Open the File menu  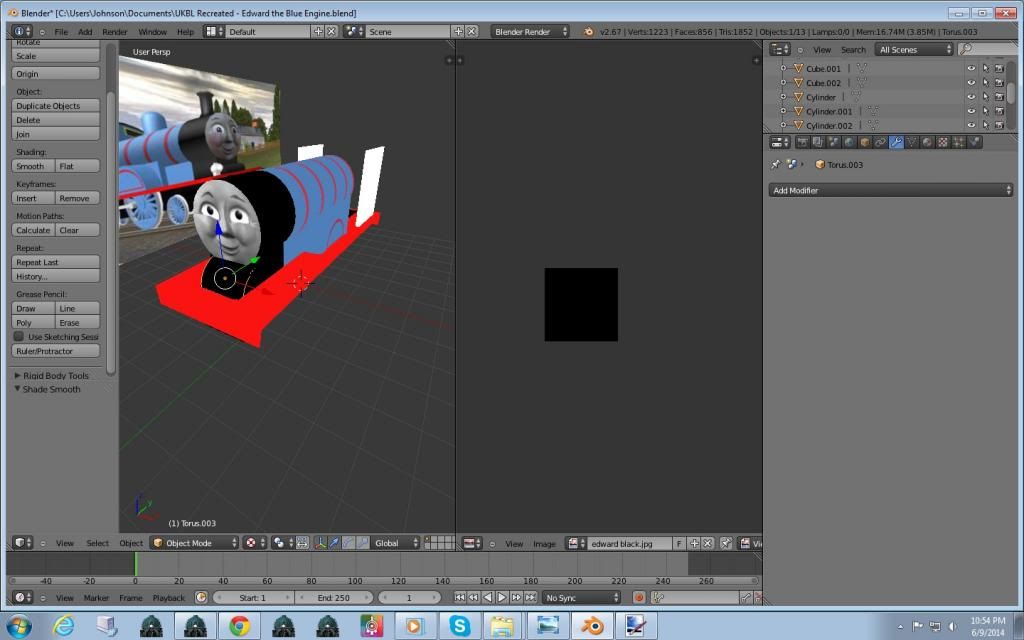pos(61,31)
